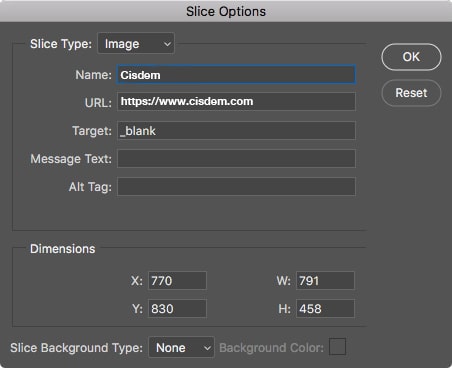The width and height of the screenshot is (452, 368).
Task: Click the Background Color label
Action: (271, 348)
